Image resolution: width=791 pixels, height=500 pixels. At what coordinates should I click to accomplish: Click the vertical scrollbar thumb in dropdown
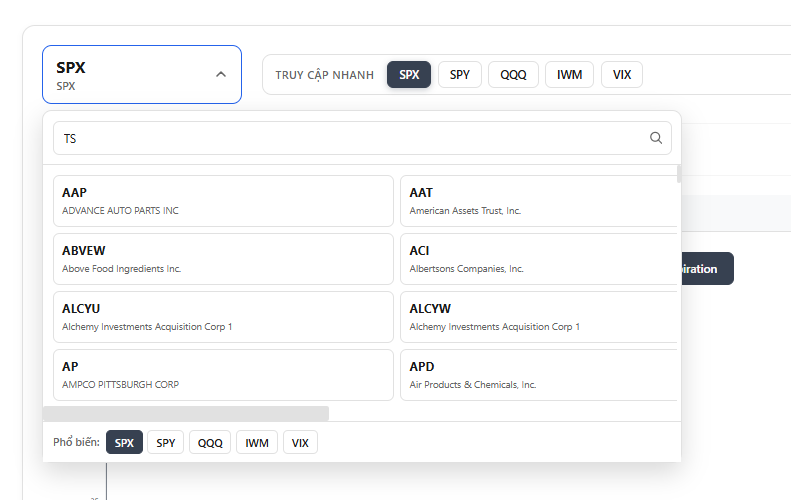[679, 174]
